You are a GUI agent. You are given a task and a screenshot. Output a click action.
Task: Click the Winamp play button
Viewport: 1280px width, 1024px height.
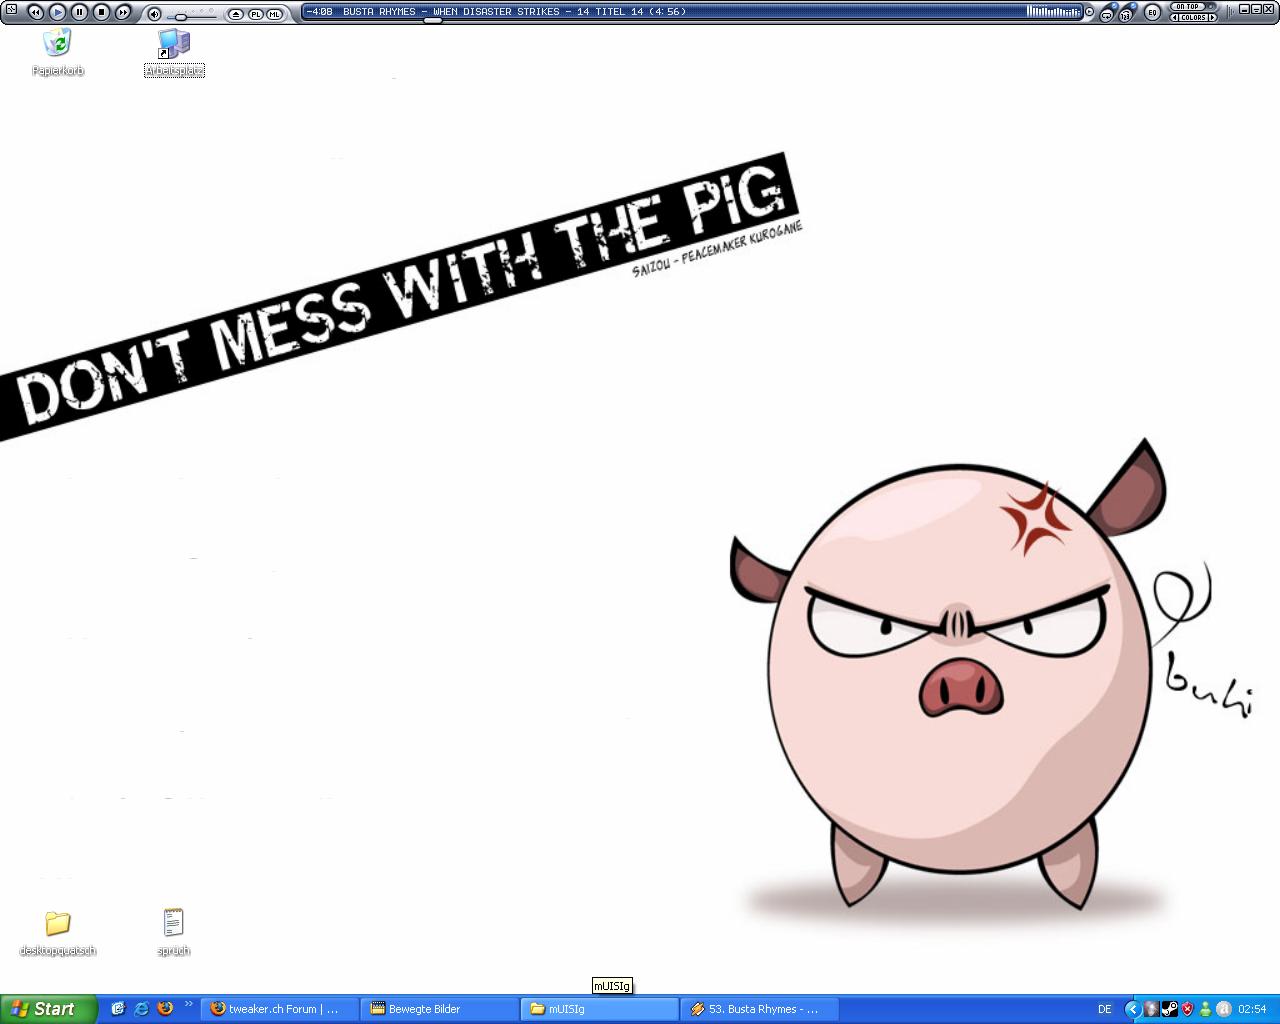tap(58, 12)
